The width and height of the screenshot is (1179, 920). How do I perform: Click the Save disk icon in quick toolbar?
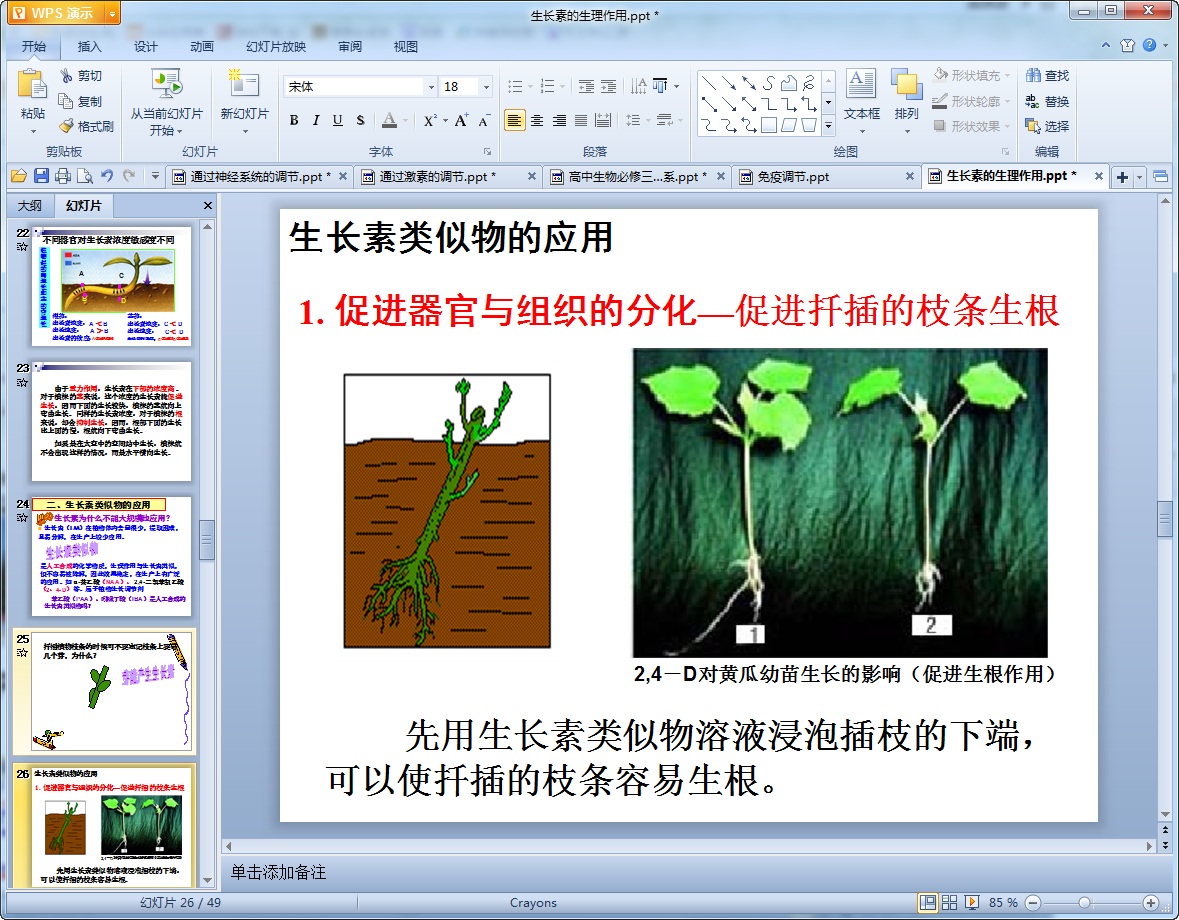[41, 176]
